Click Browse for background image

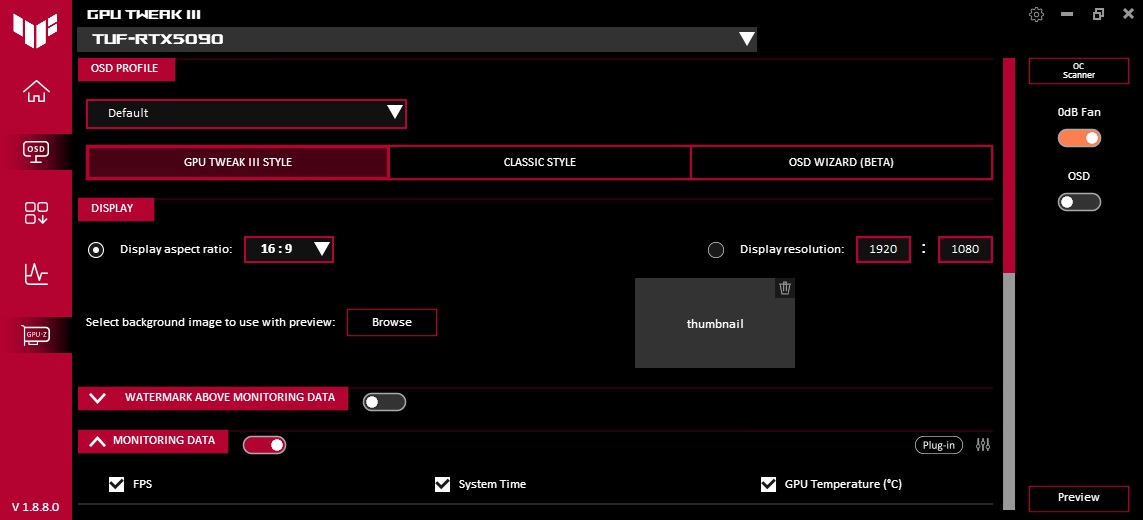click(391, 322)
